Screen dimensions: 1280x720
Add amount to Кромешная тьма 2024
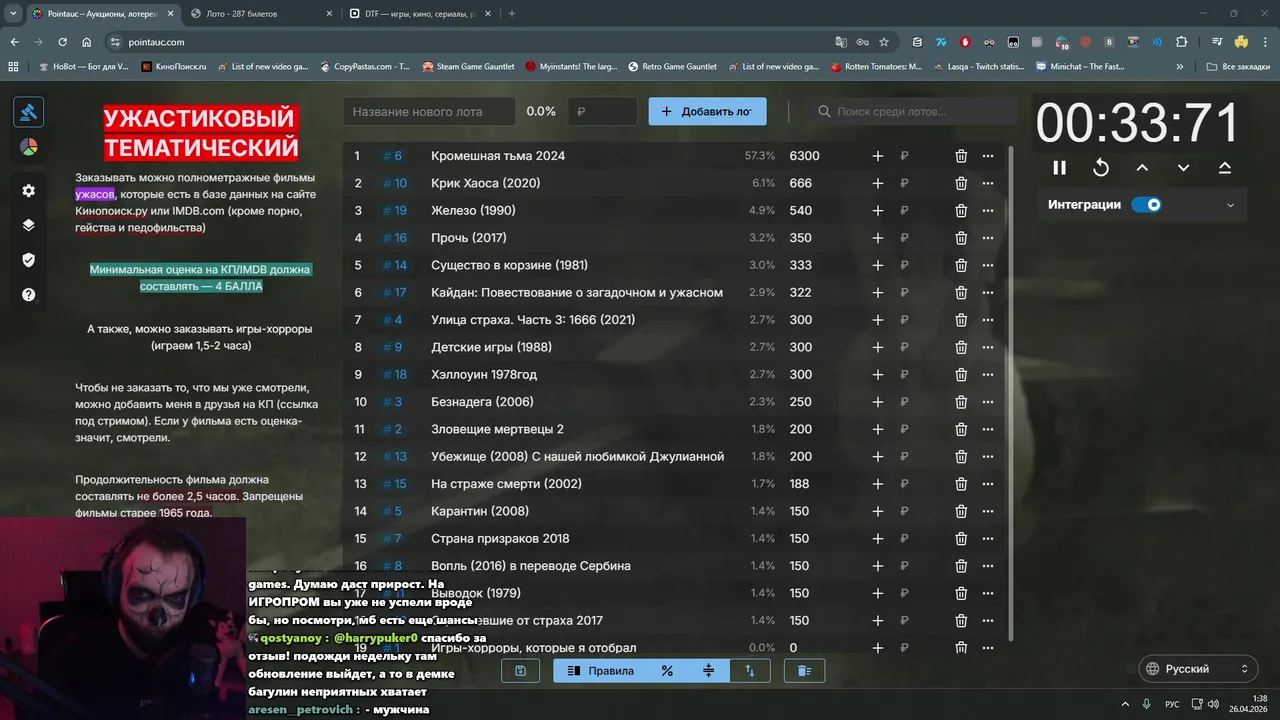click(x=878, y=156)
